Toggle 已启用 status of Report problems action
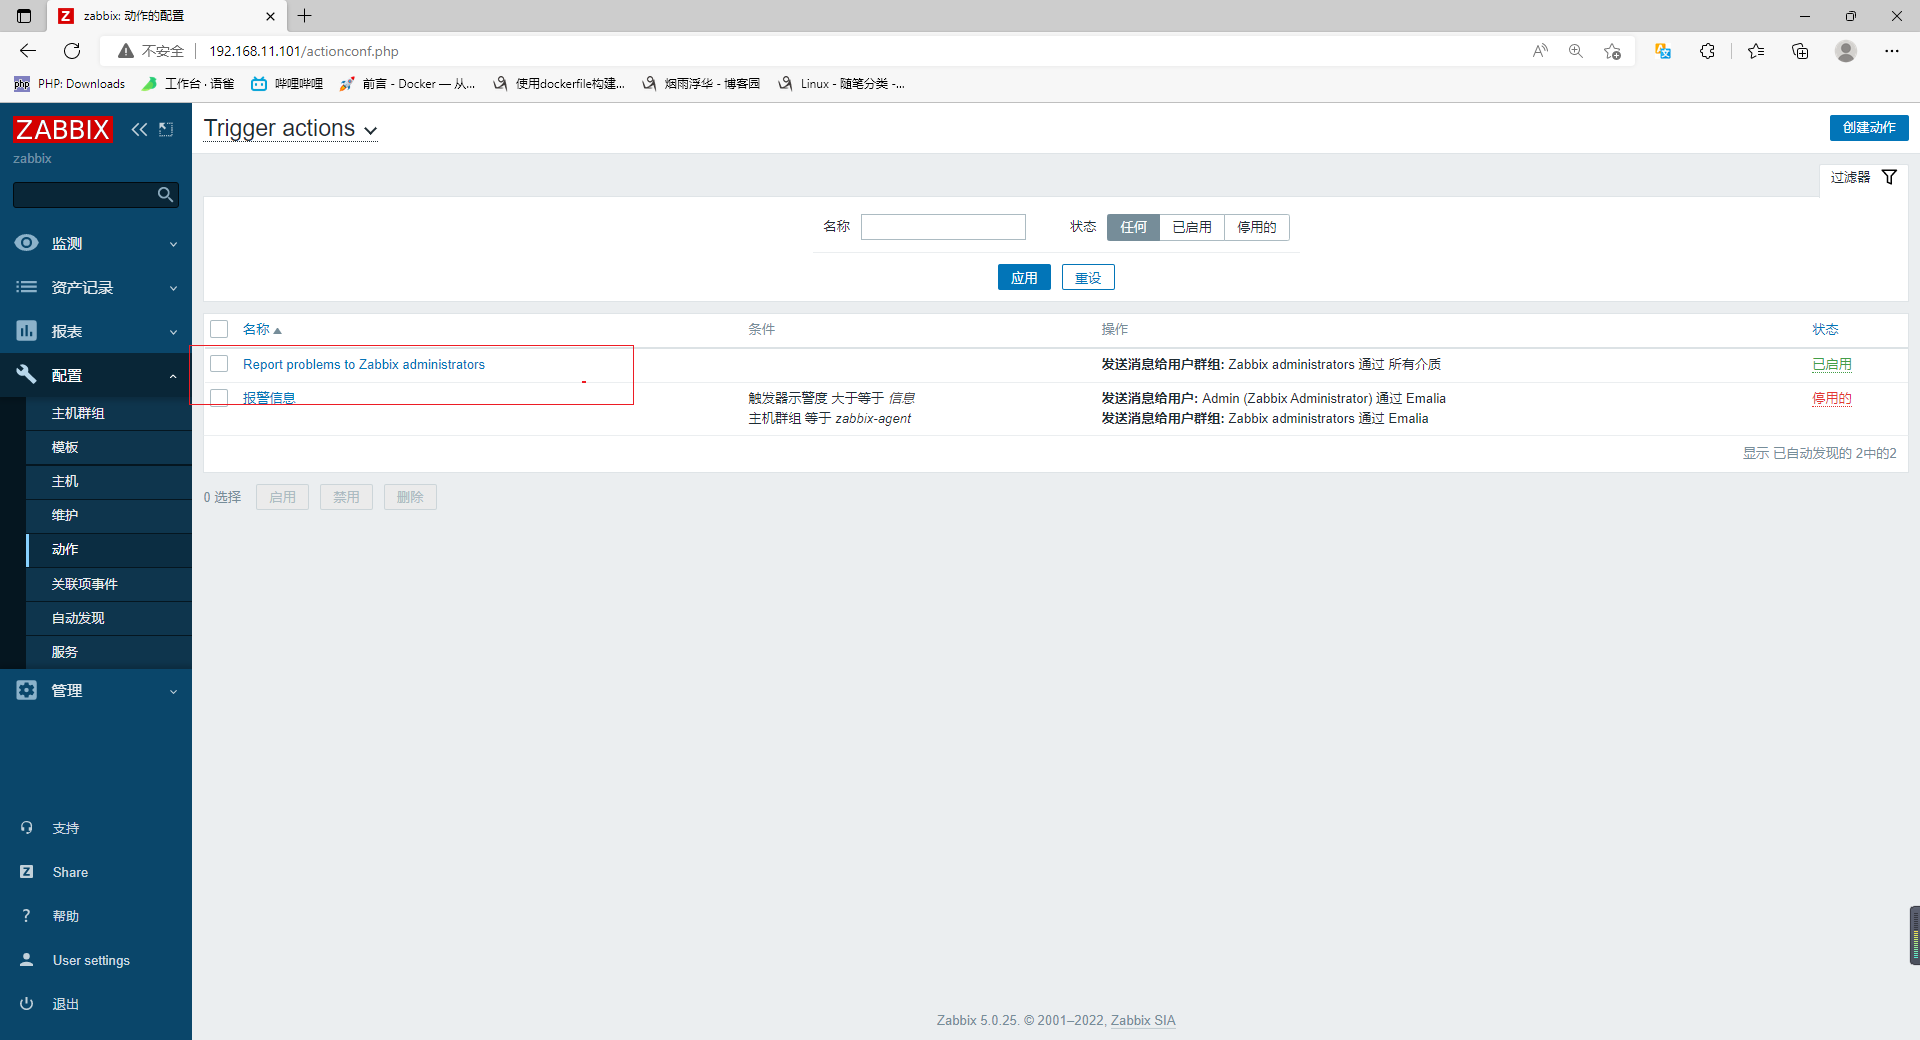The image size is (1920, 1040). tap(1832, 364)
